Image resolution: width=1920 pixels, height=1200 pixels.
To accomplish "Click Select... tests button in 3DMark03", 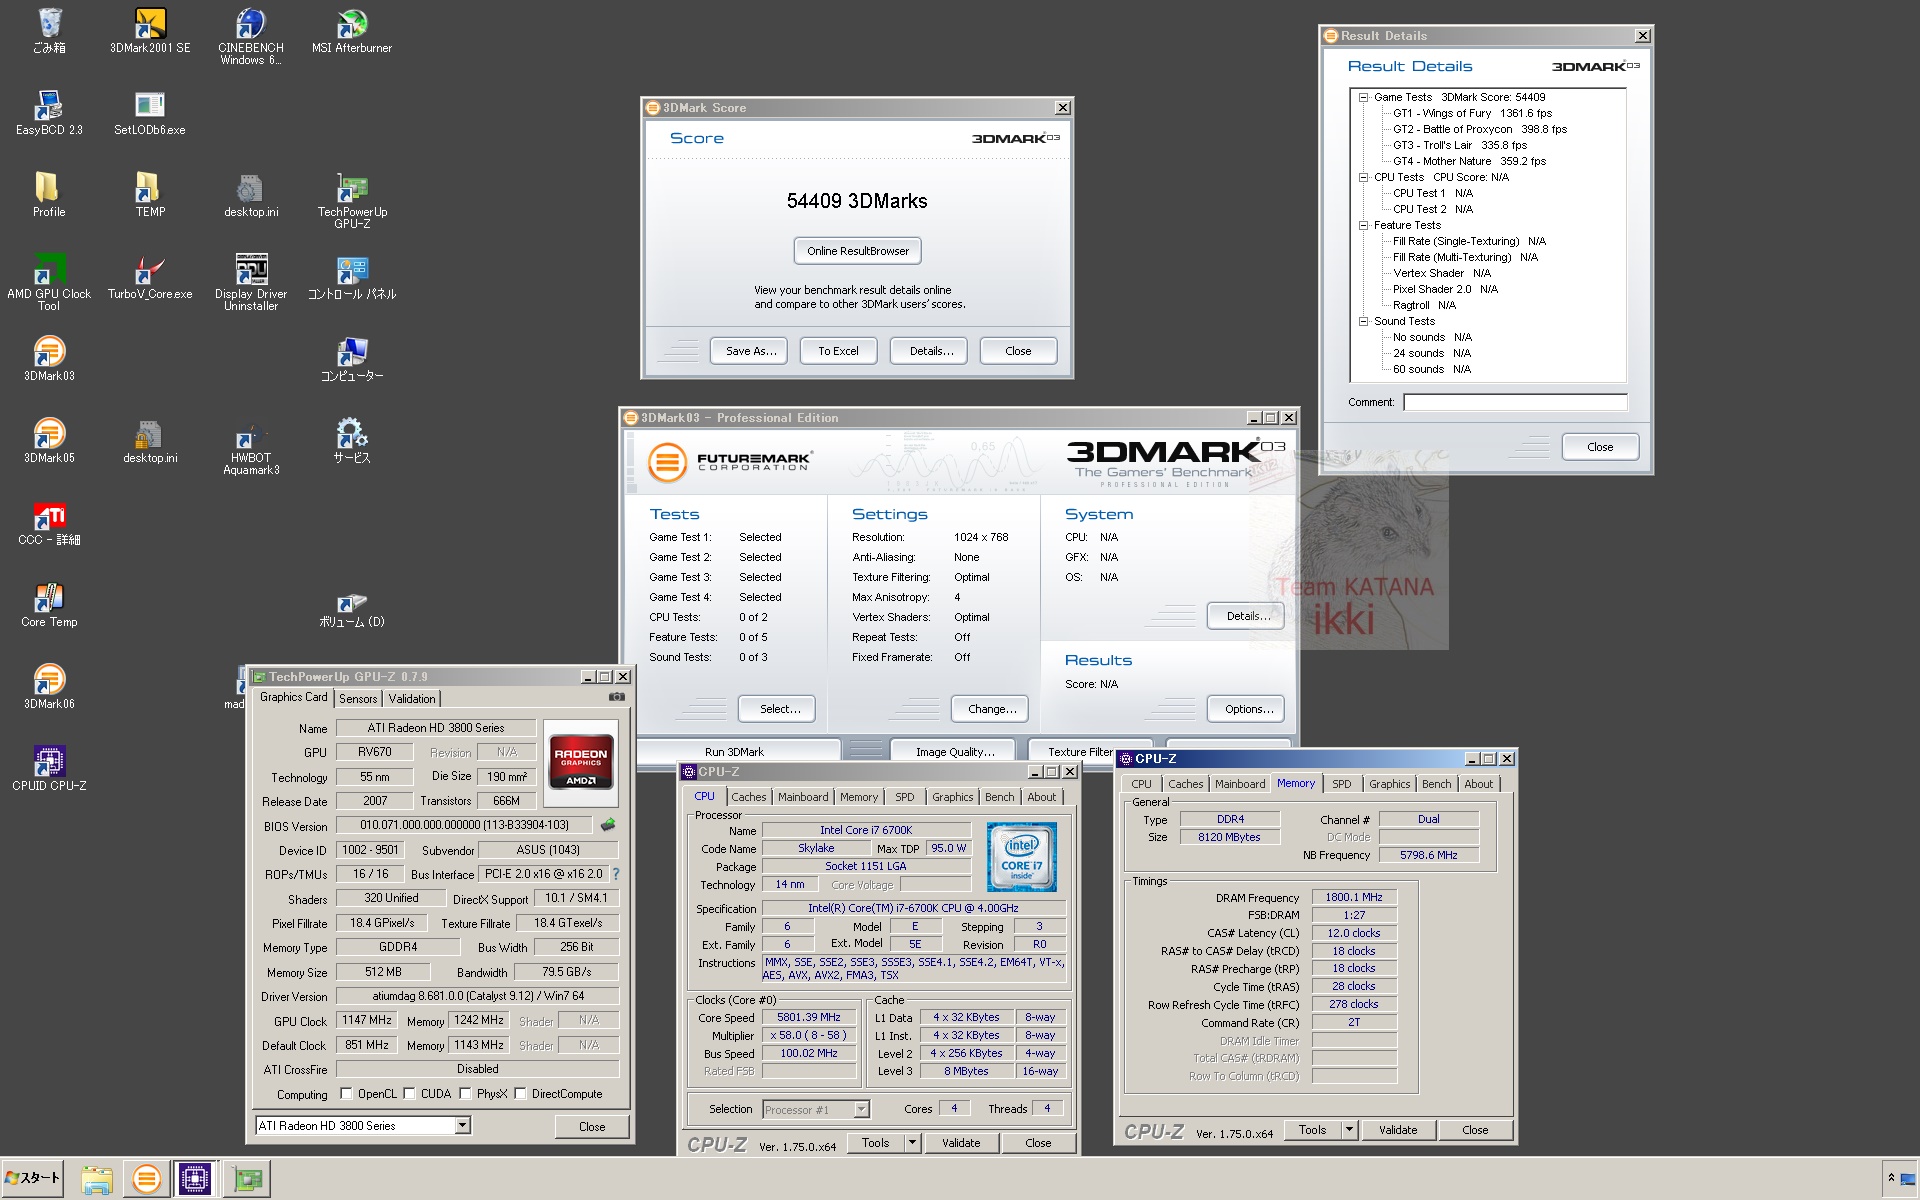I will [x=777, y=709].
